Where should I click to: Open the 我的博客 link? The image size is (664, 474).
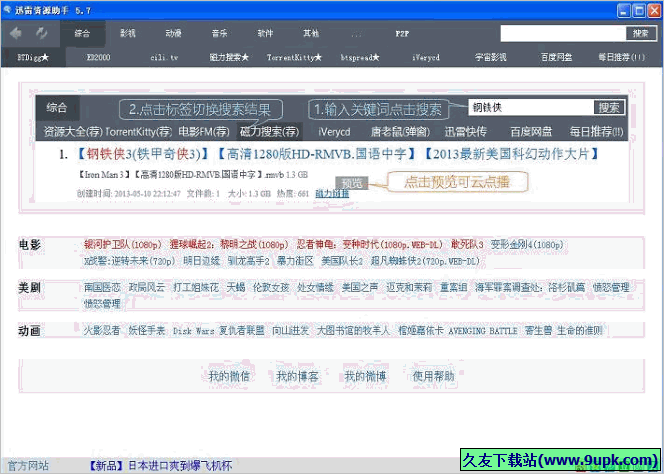pyautogui.click(x=297, y=376)
